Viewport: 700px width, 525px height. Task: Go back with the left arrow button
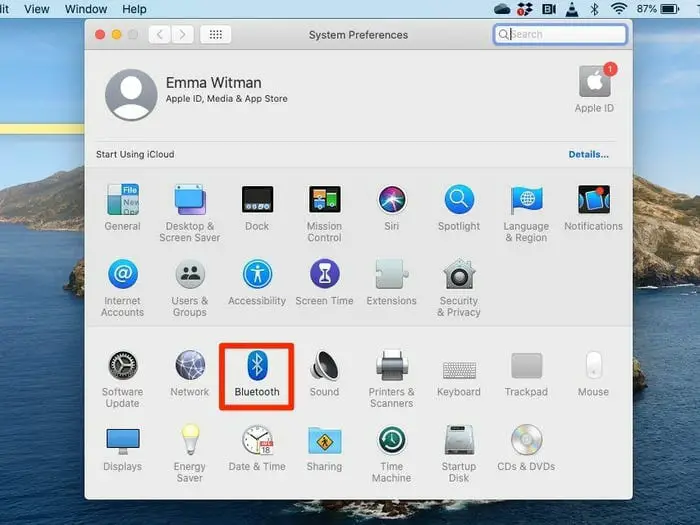(x=159, y=34)
